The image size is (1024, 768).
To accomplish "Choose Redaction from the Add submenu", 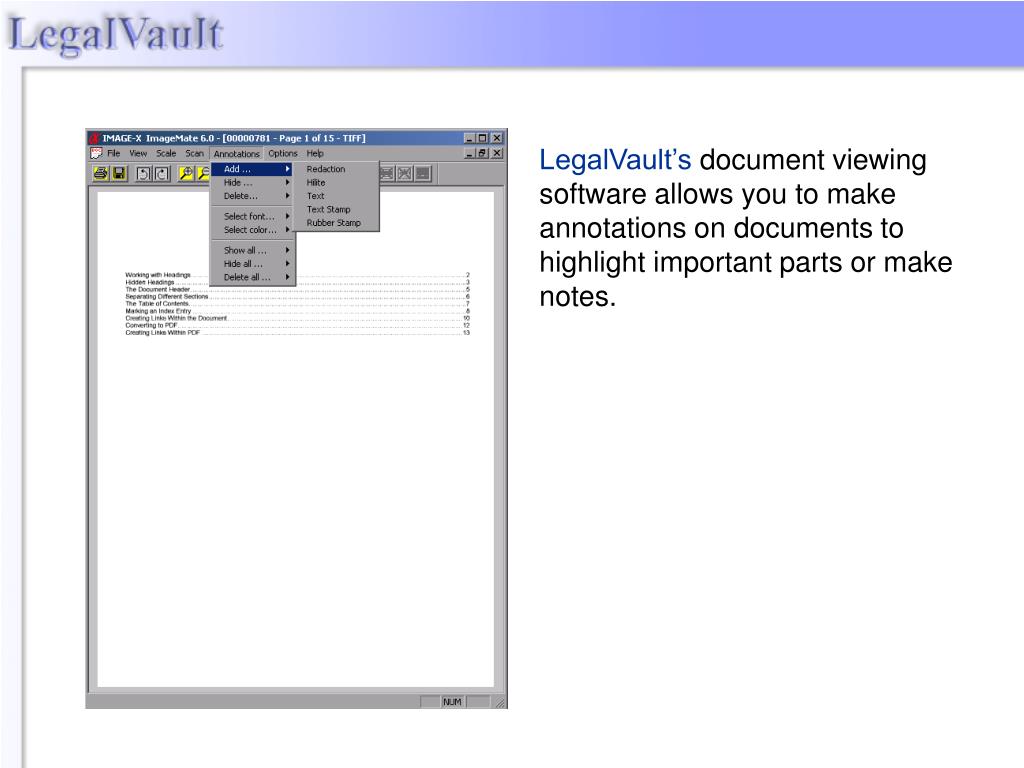I will click(x=337, y=169).
